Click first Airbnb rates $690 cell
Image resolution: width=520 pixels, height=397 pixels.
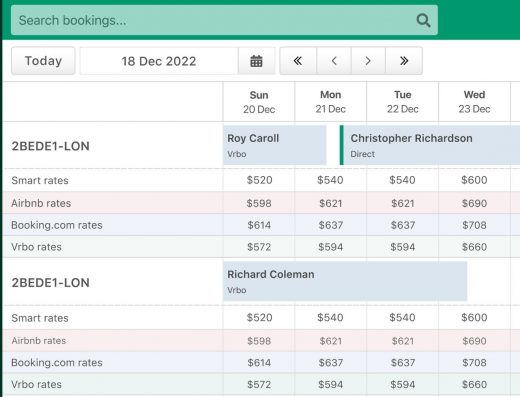[474, 203]
